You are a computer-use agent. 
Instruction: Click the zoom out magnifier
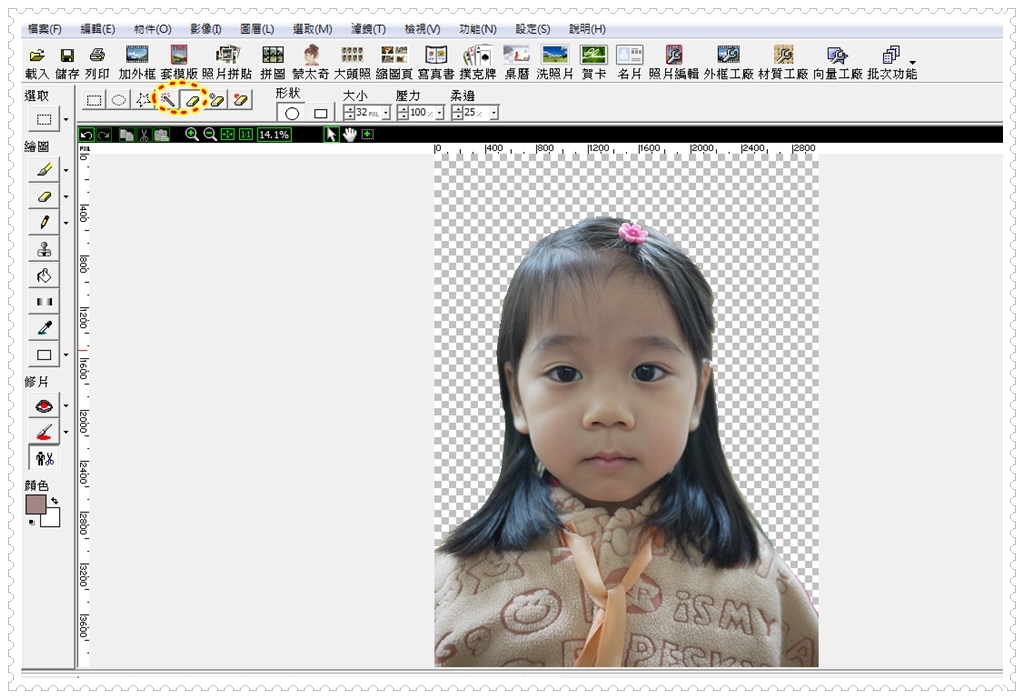210,135
